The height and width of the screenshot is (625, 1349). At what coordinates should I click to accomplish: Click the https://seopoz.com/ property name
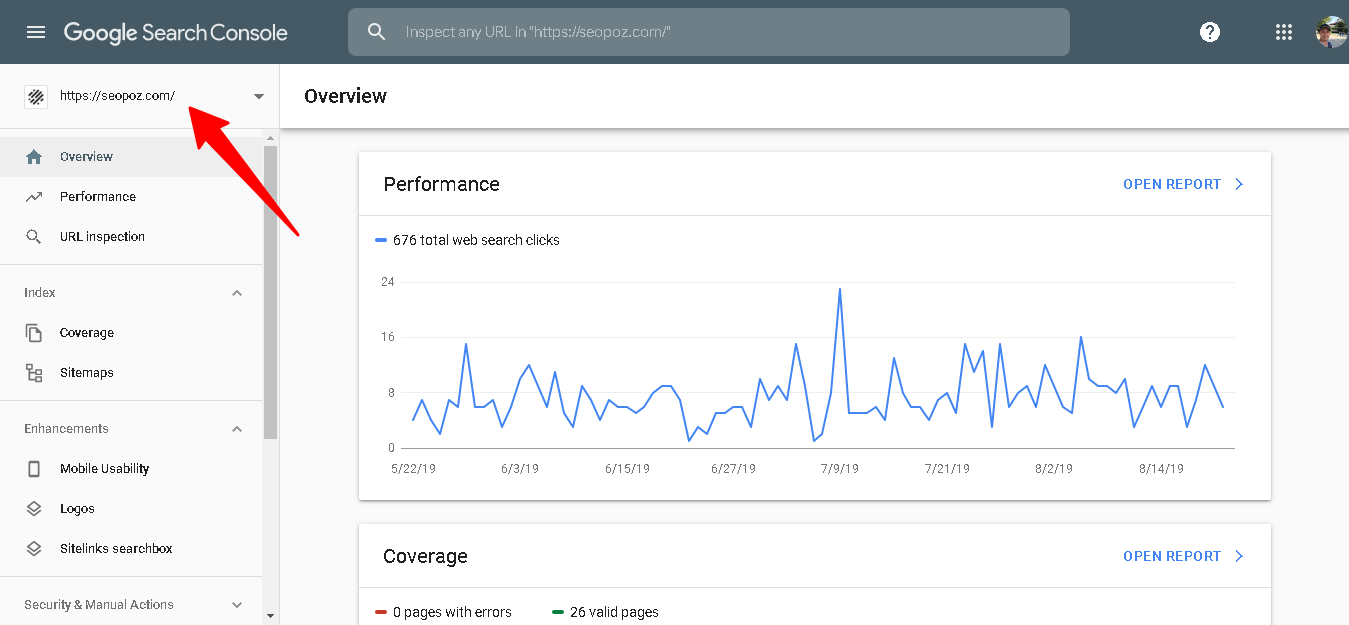[117, 96]
